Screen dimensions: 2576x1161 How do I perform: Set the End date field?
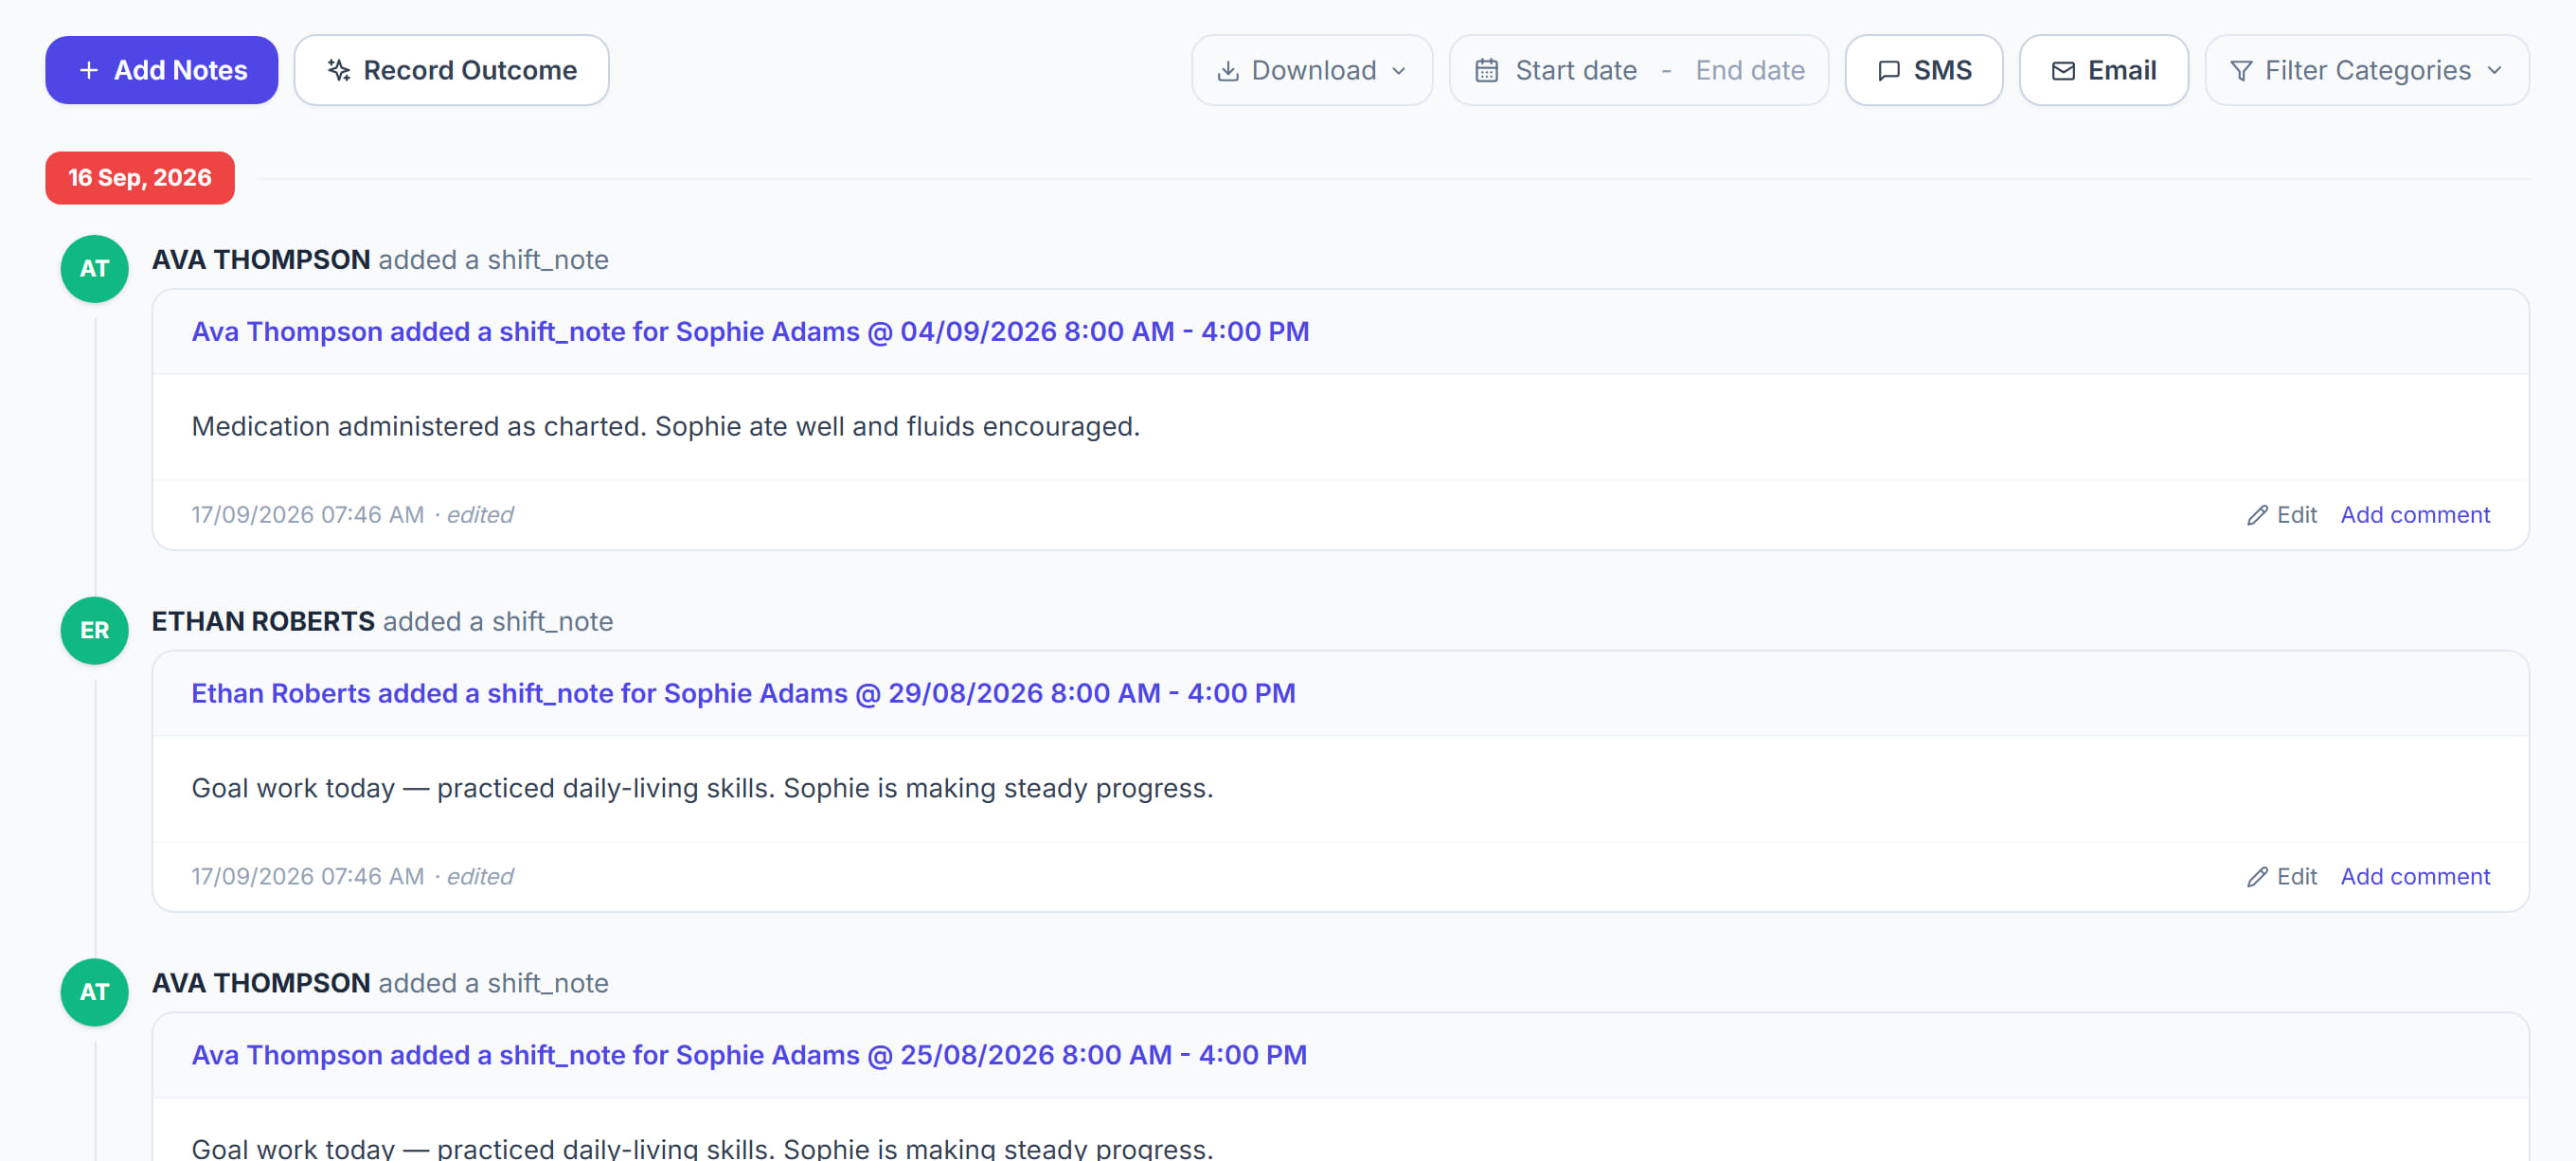pyautogui.click(x=1749, y=70)
